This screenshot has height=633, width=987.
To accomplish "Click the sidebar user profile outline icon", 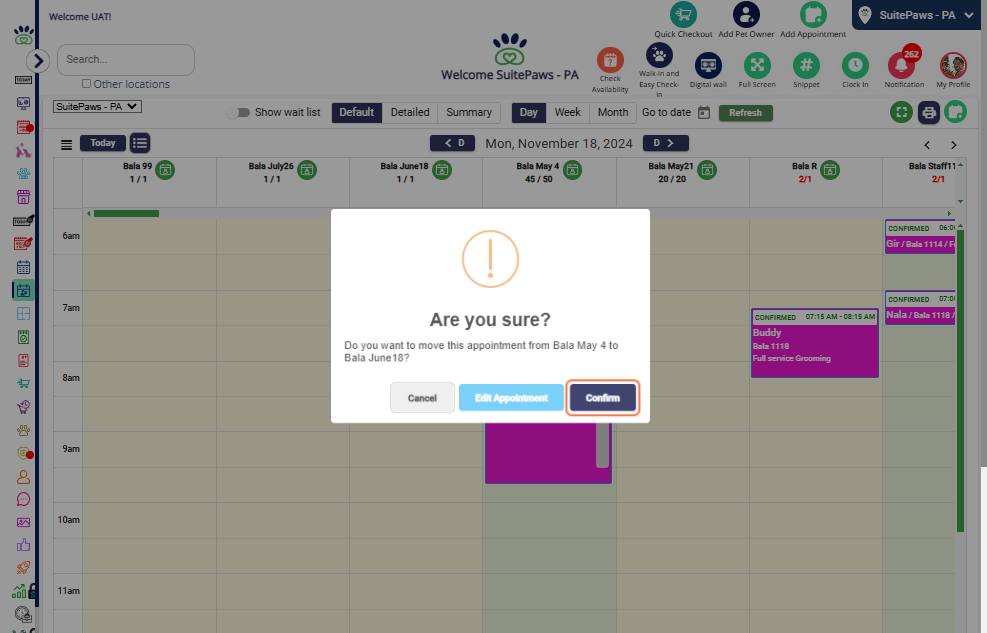I will pos(23,477).
